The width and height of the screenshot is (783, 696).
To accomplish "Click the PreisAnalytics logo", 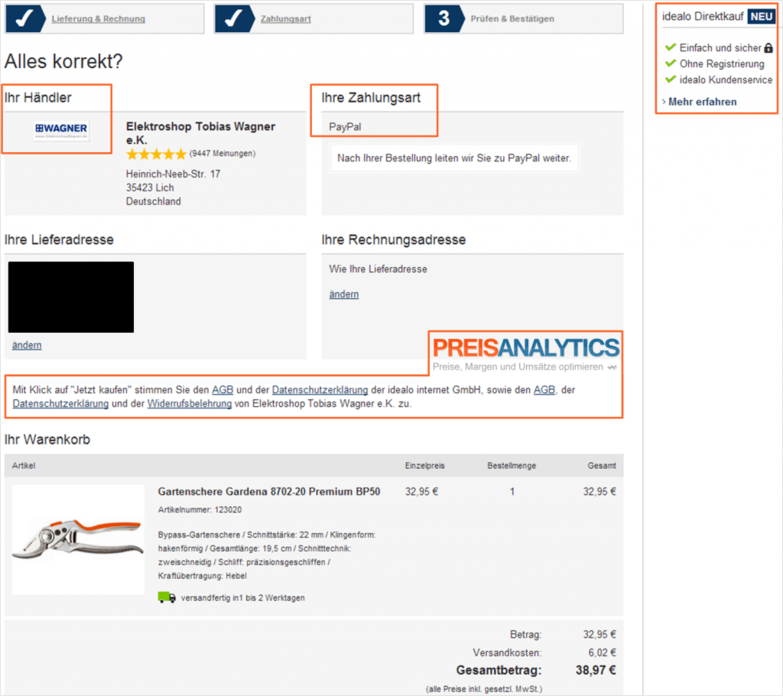I will click(526, 348).
